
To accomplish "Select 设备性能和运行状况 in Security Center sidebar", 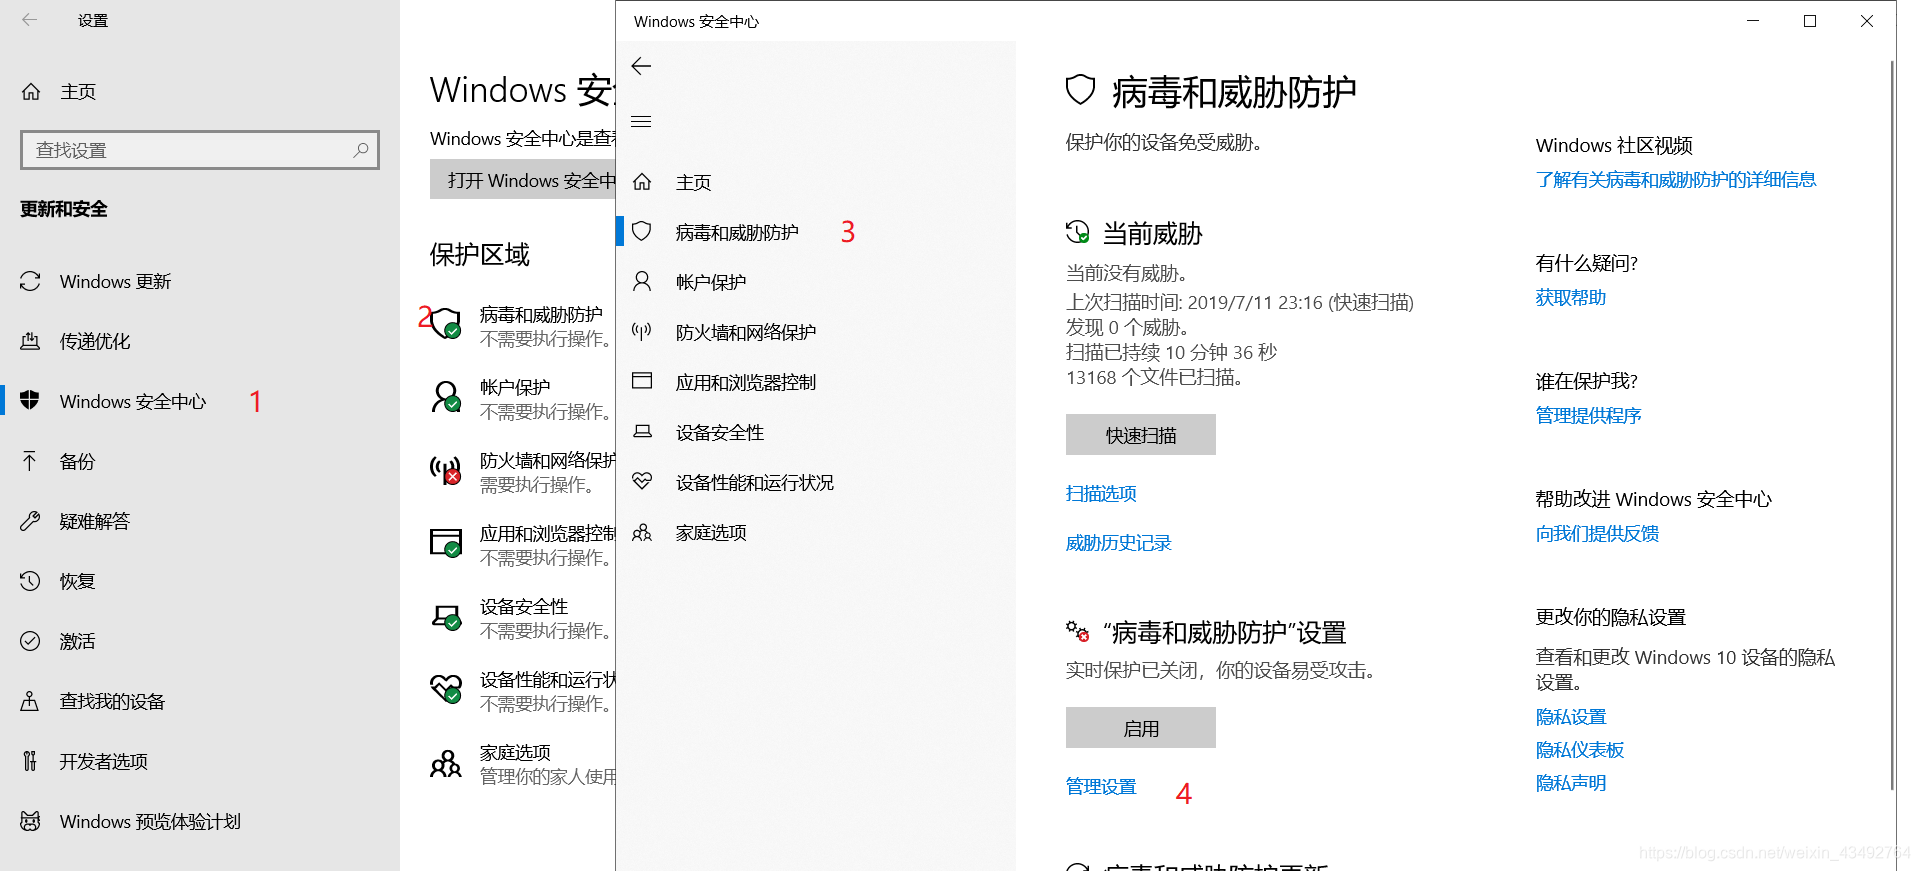I will pos(754,482).
